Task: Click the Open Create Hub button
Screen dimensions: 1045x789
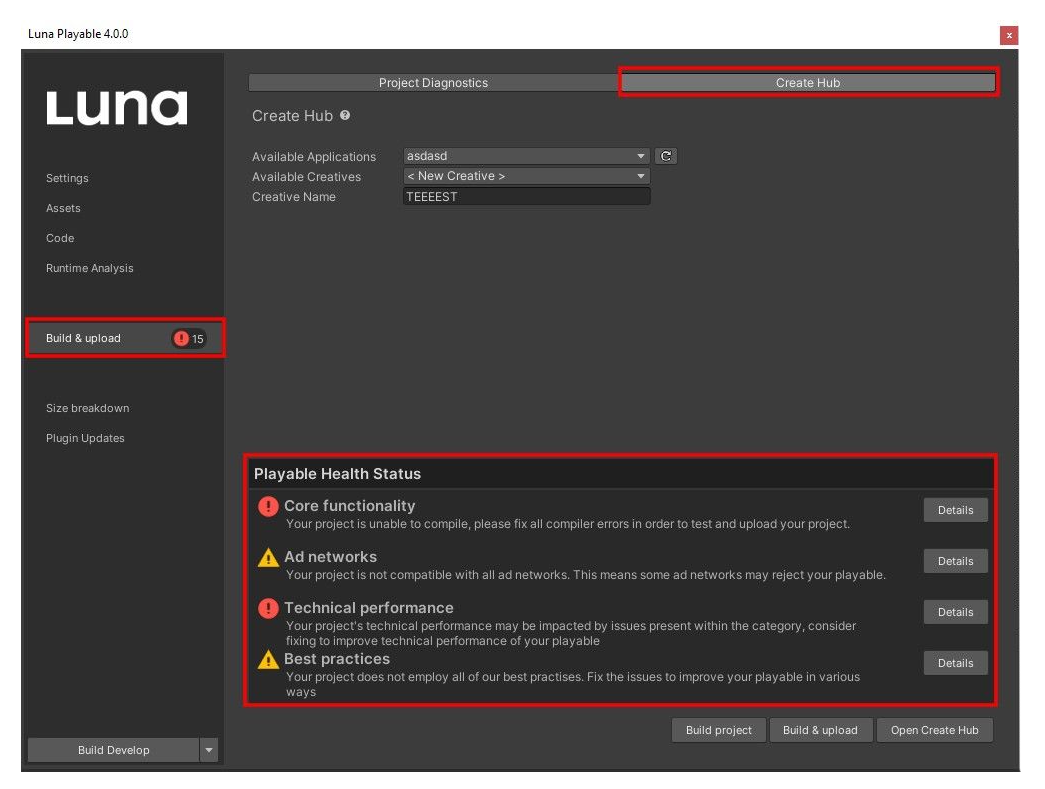Action: tap(934, 730)
